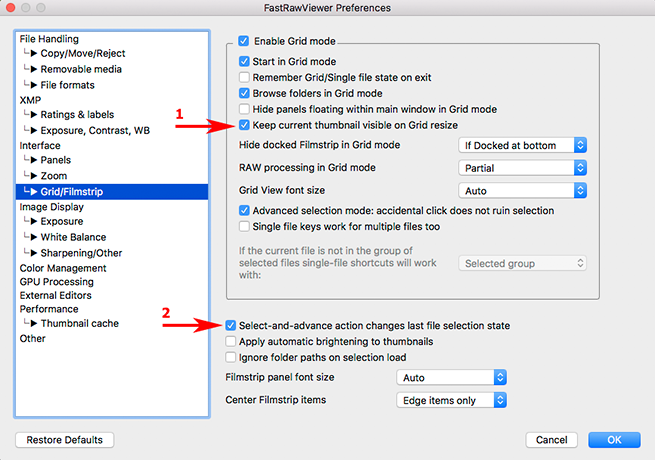Toggle Single file keys work for multiple files

click(x=245, y=227)
